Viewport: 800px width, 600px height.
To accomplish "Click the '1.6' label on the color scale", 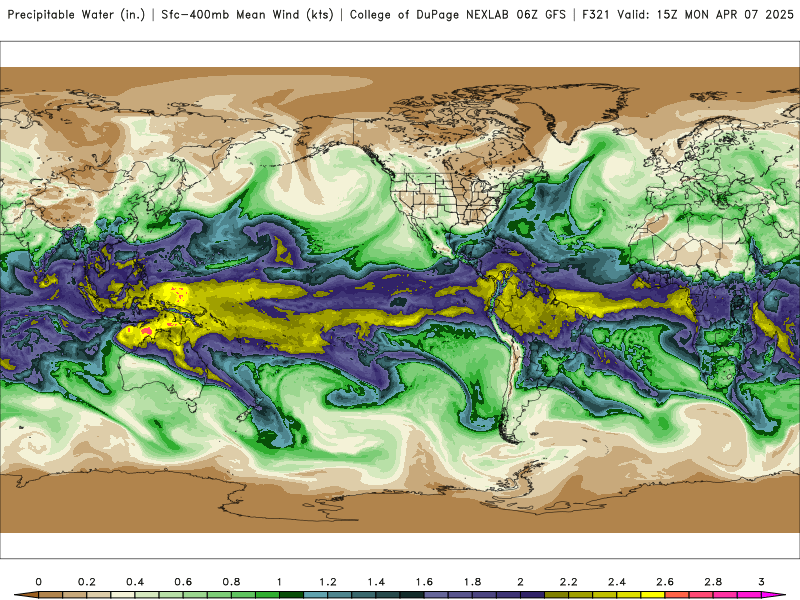I will click(x=424, y=582).
